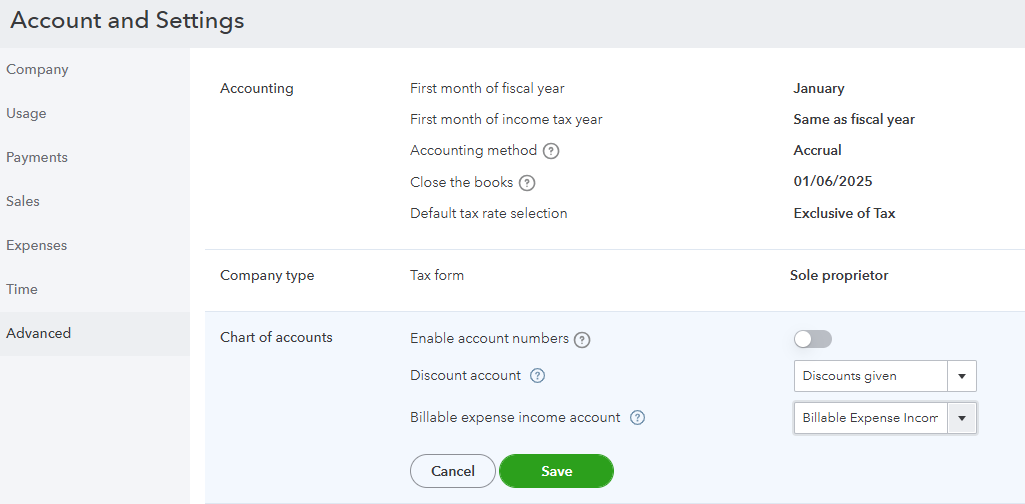Edit the Company type Sole proprietor row
The image size is (1025, 504).
click(614, 276)
